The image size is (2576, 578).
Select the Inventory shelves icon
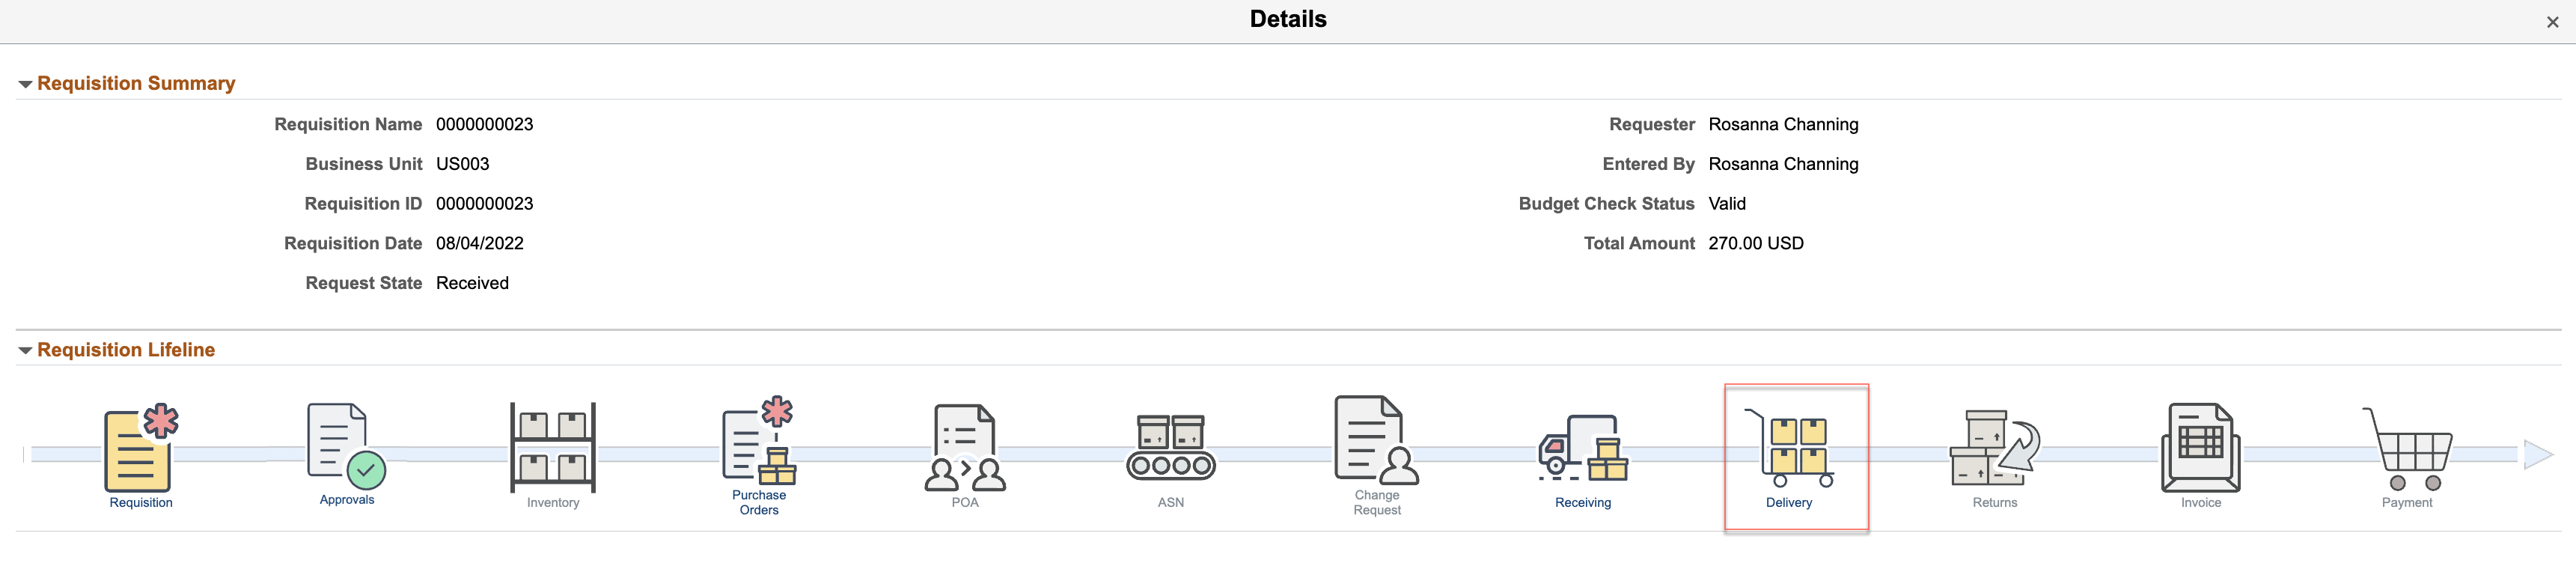coord(553,447)
